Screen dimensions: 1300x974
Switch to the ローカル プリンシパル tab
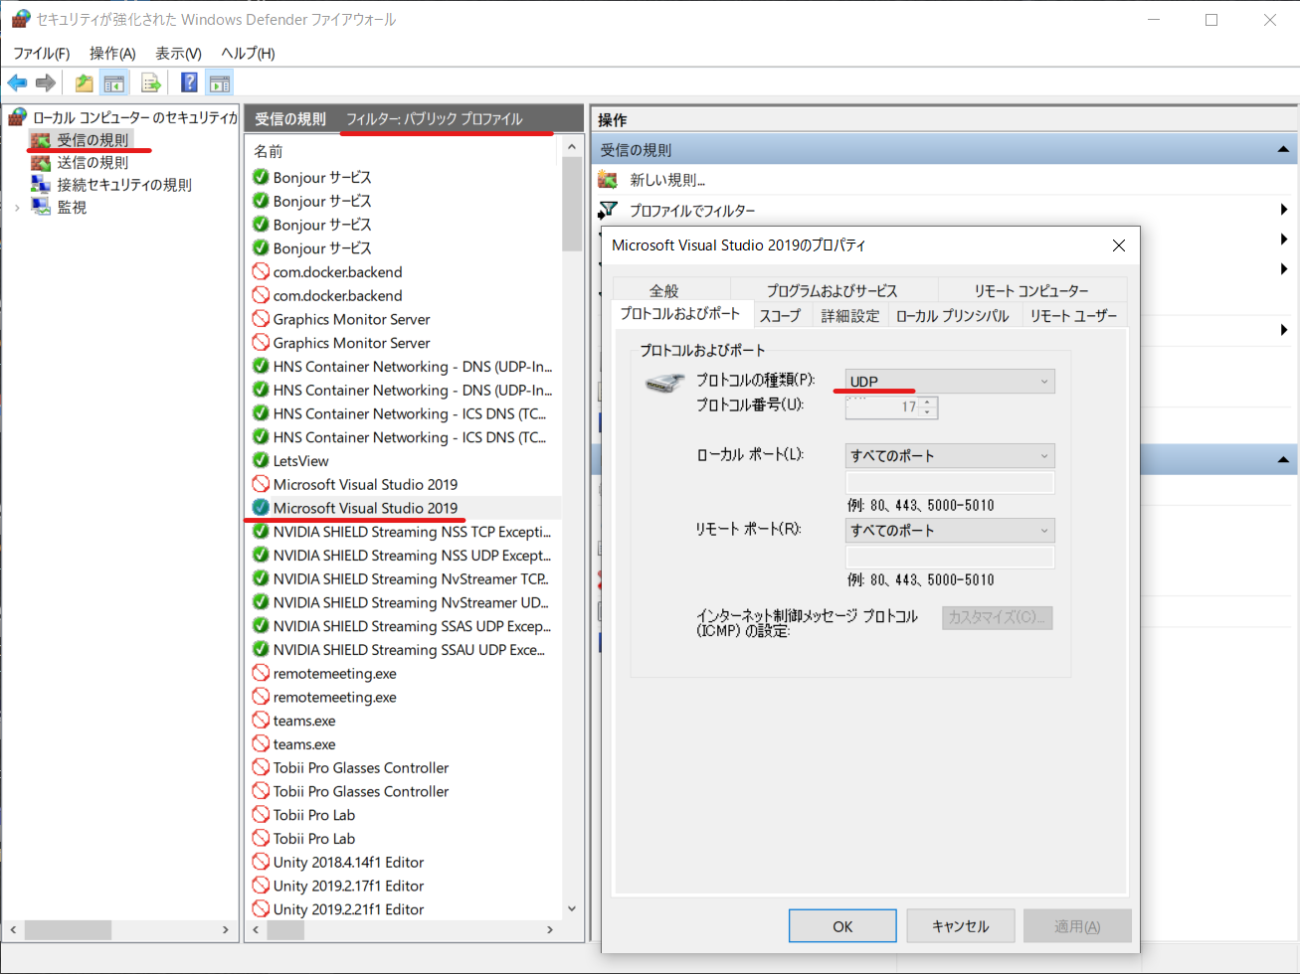pos(952,315)
